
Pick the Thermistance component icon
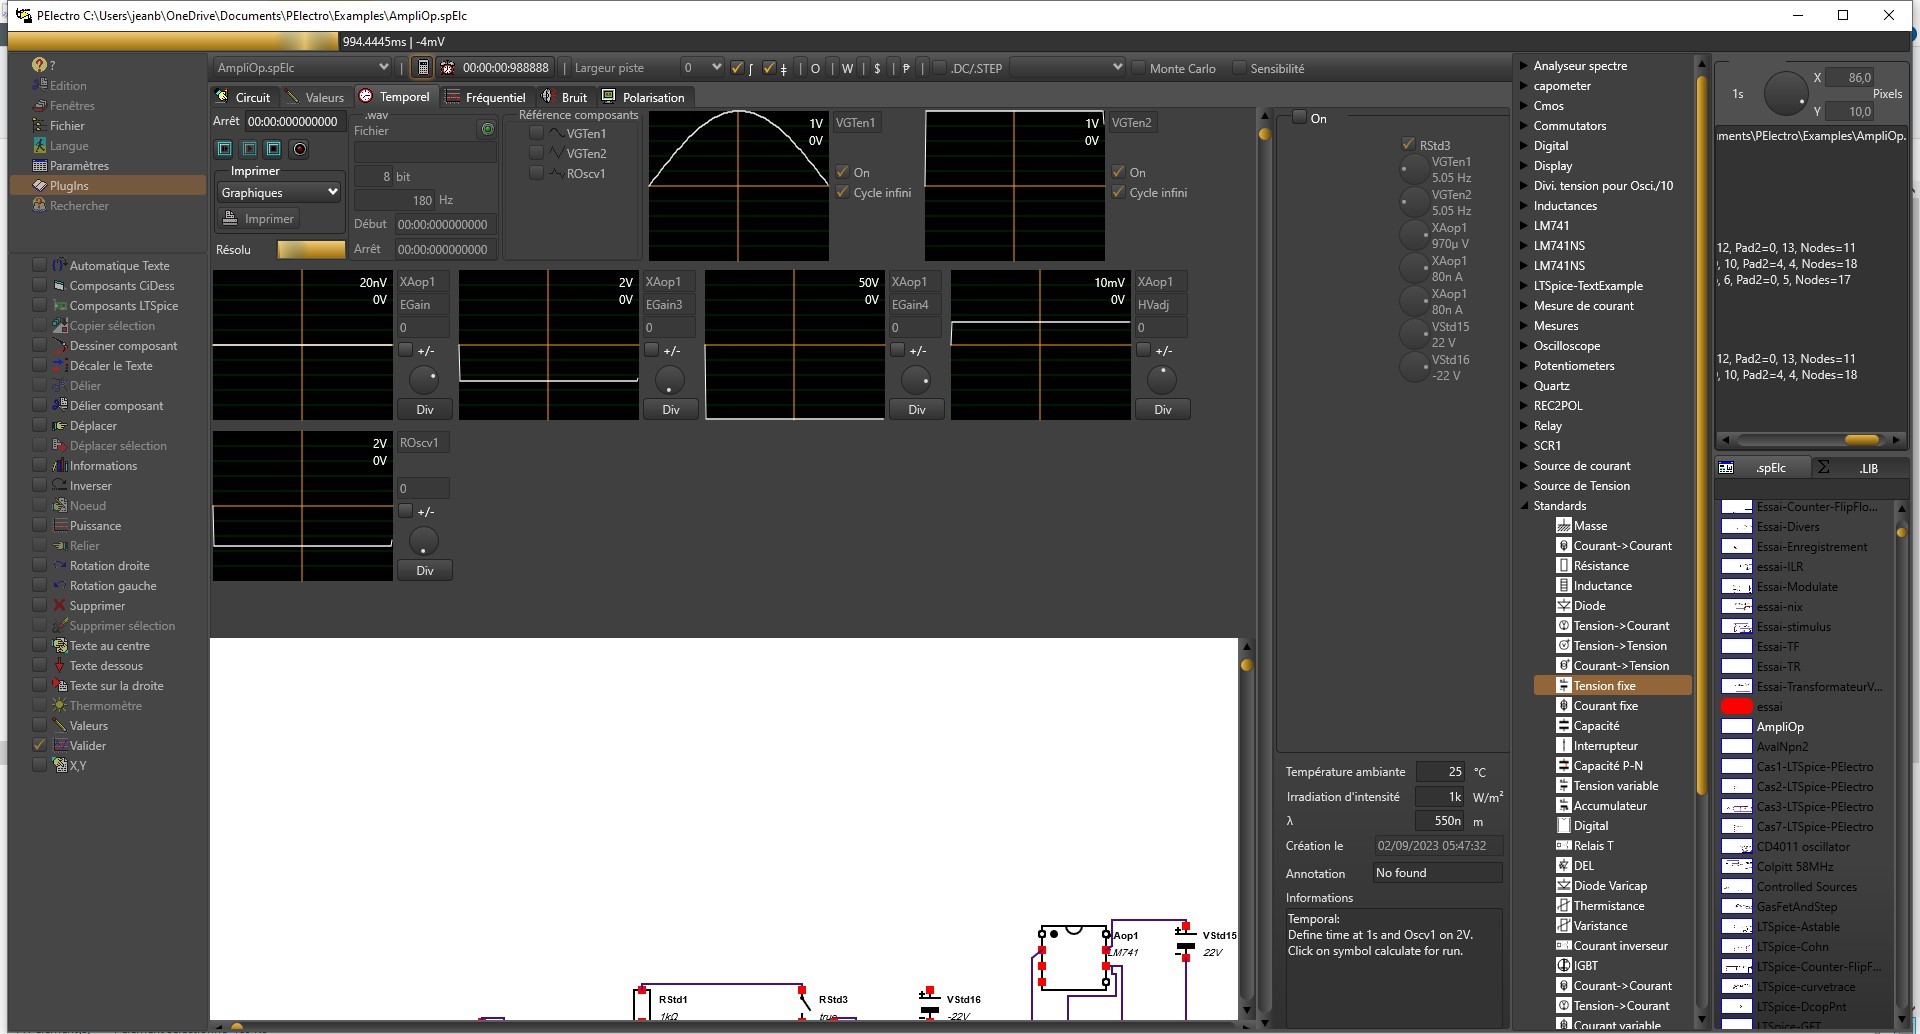[x=1564, y=906]
